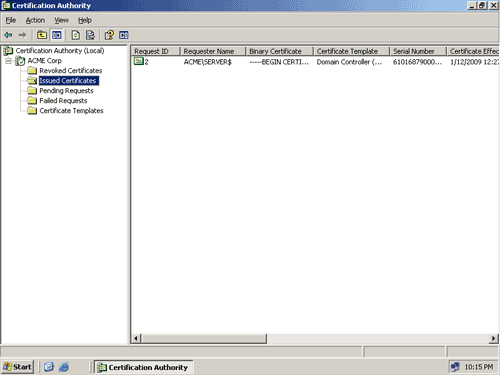Click the Start button on taskbar

(17, 367)
